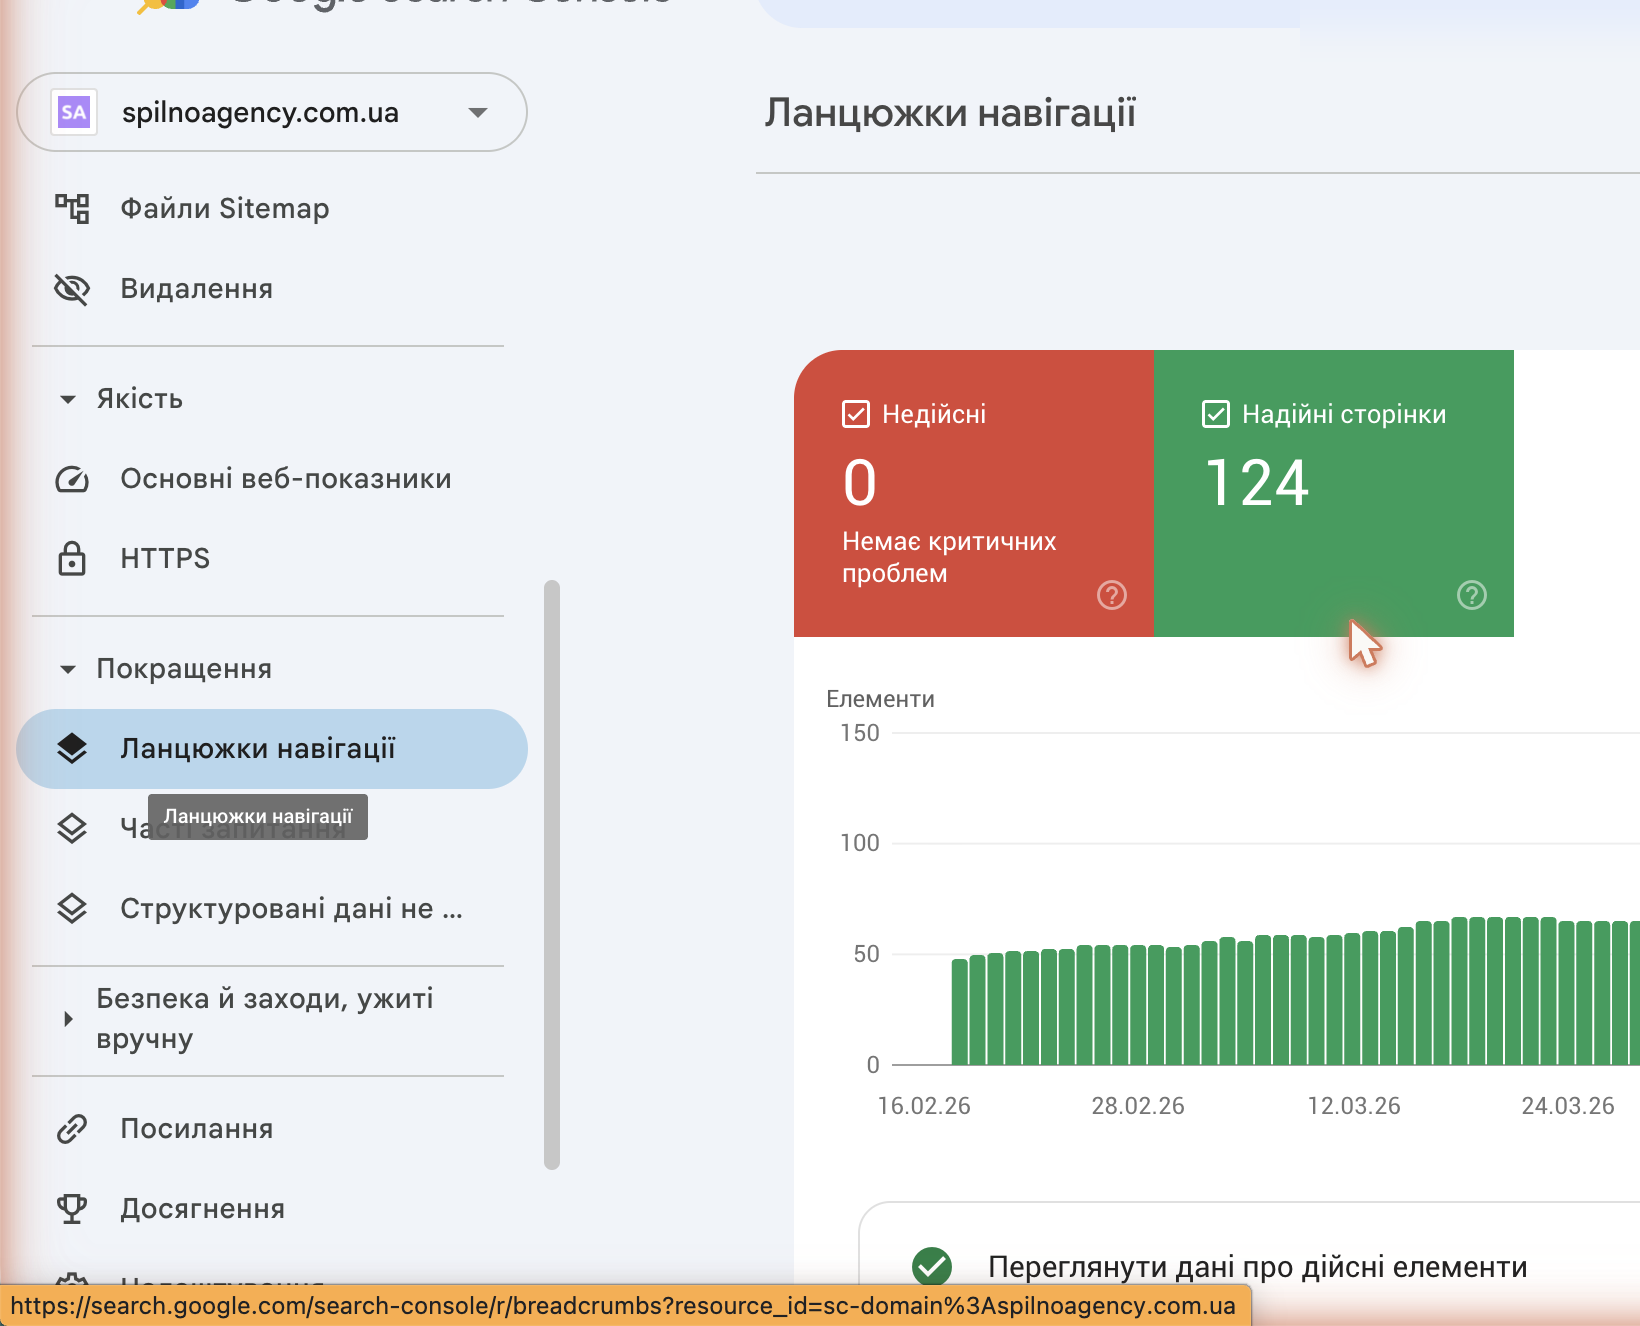1640x1326 pixels.
Task: Click the Немає критичних проблем text
Action: click(949, 557)
